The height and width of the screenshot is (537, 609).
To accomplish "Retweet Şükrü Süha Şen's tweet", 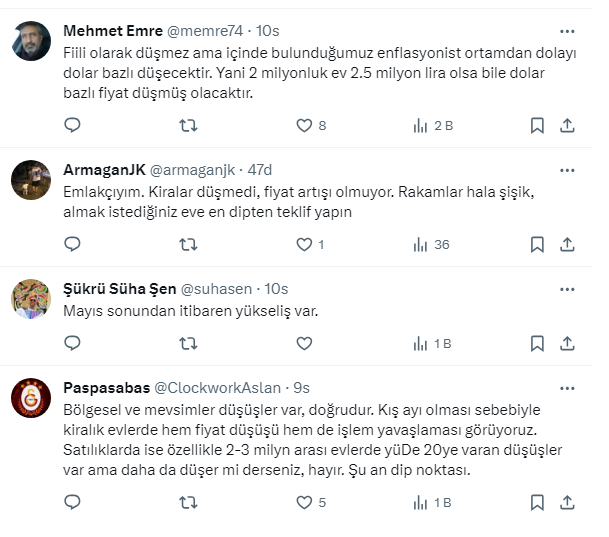I will coord(187,343).
